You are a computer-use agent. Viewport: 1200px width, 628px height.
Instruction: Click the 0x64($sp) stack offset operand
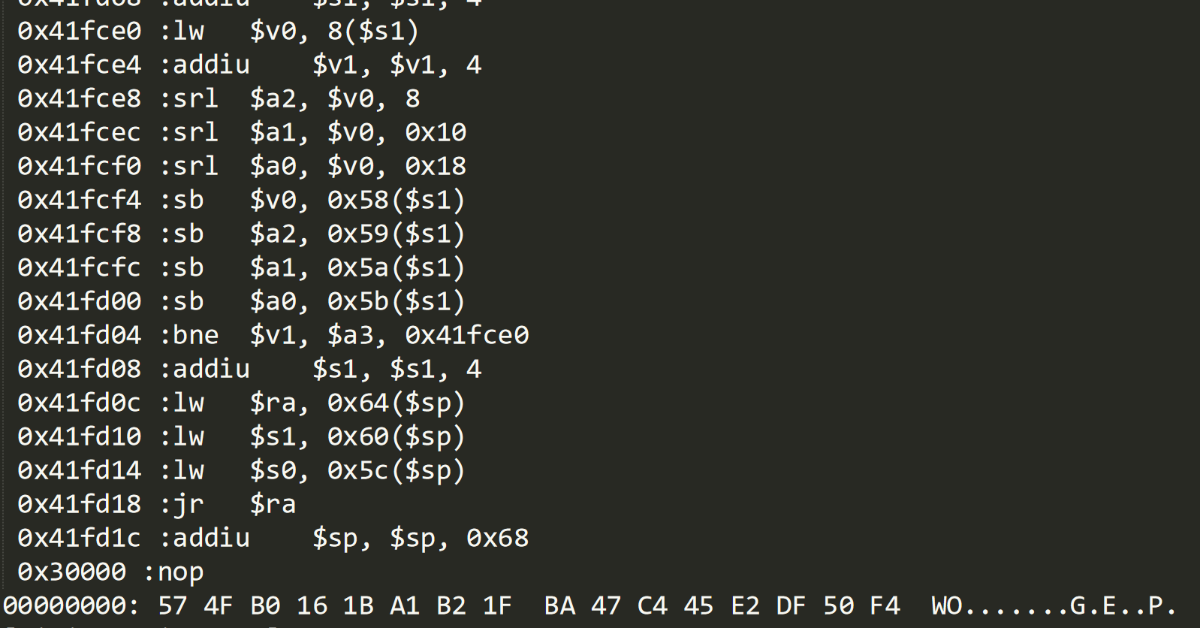pos(396,404)
